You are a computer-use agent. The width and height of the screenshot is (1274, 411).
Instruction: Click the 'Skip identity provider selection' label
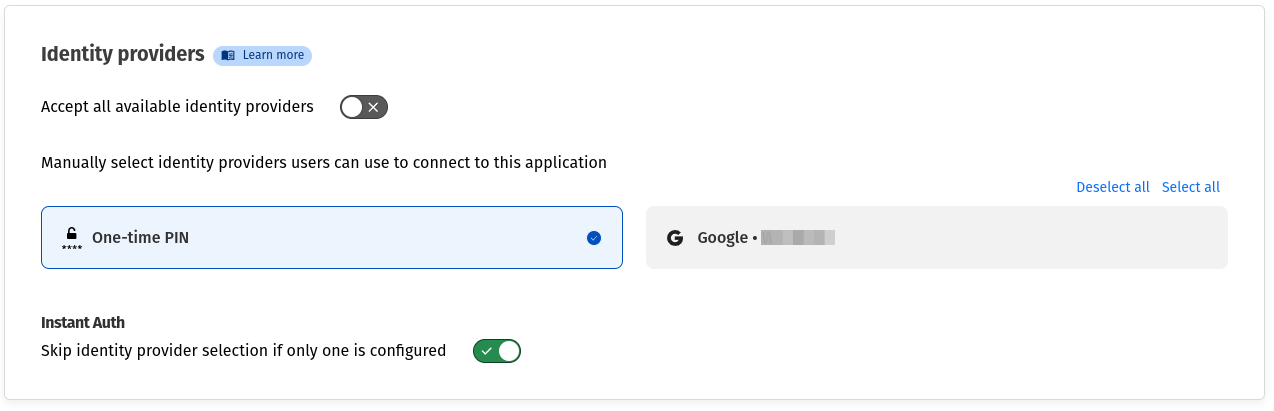tap(243, 350)
